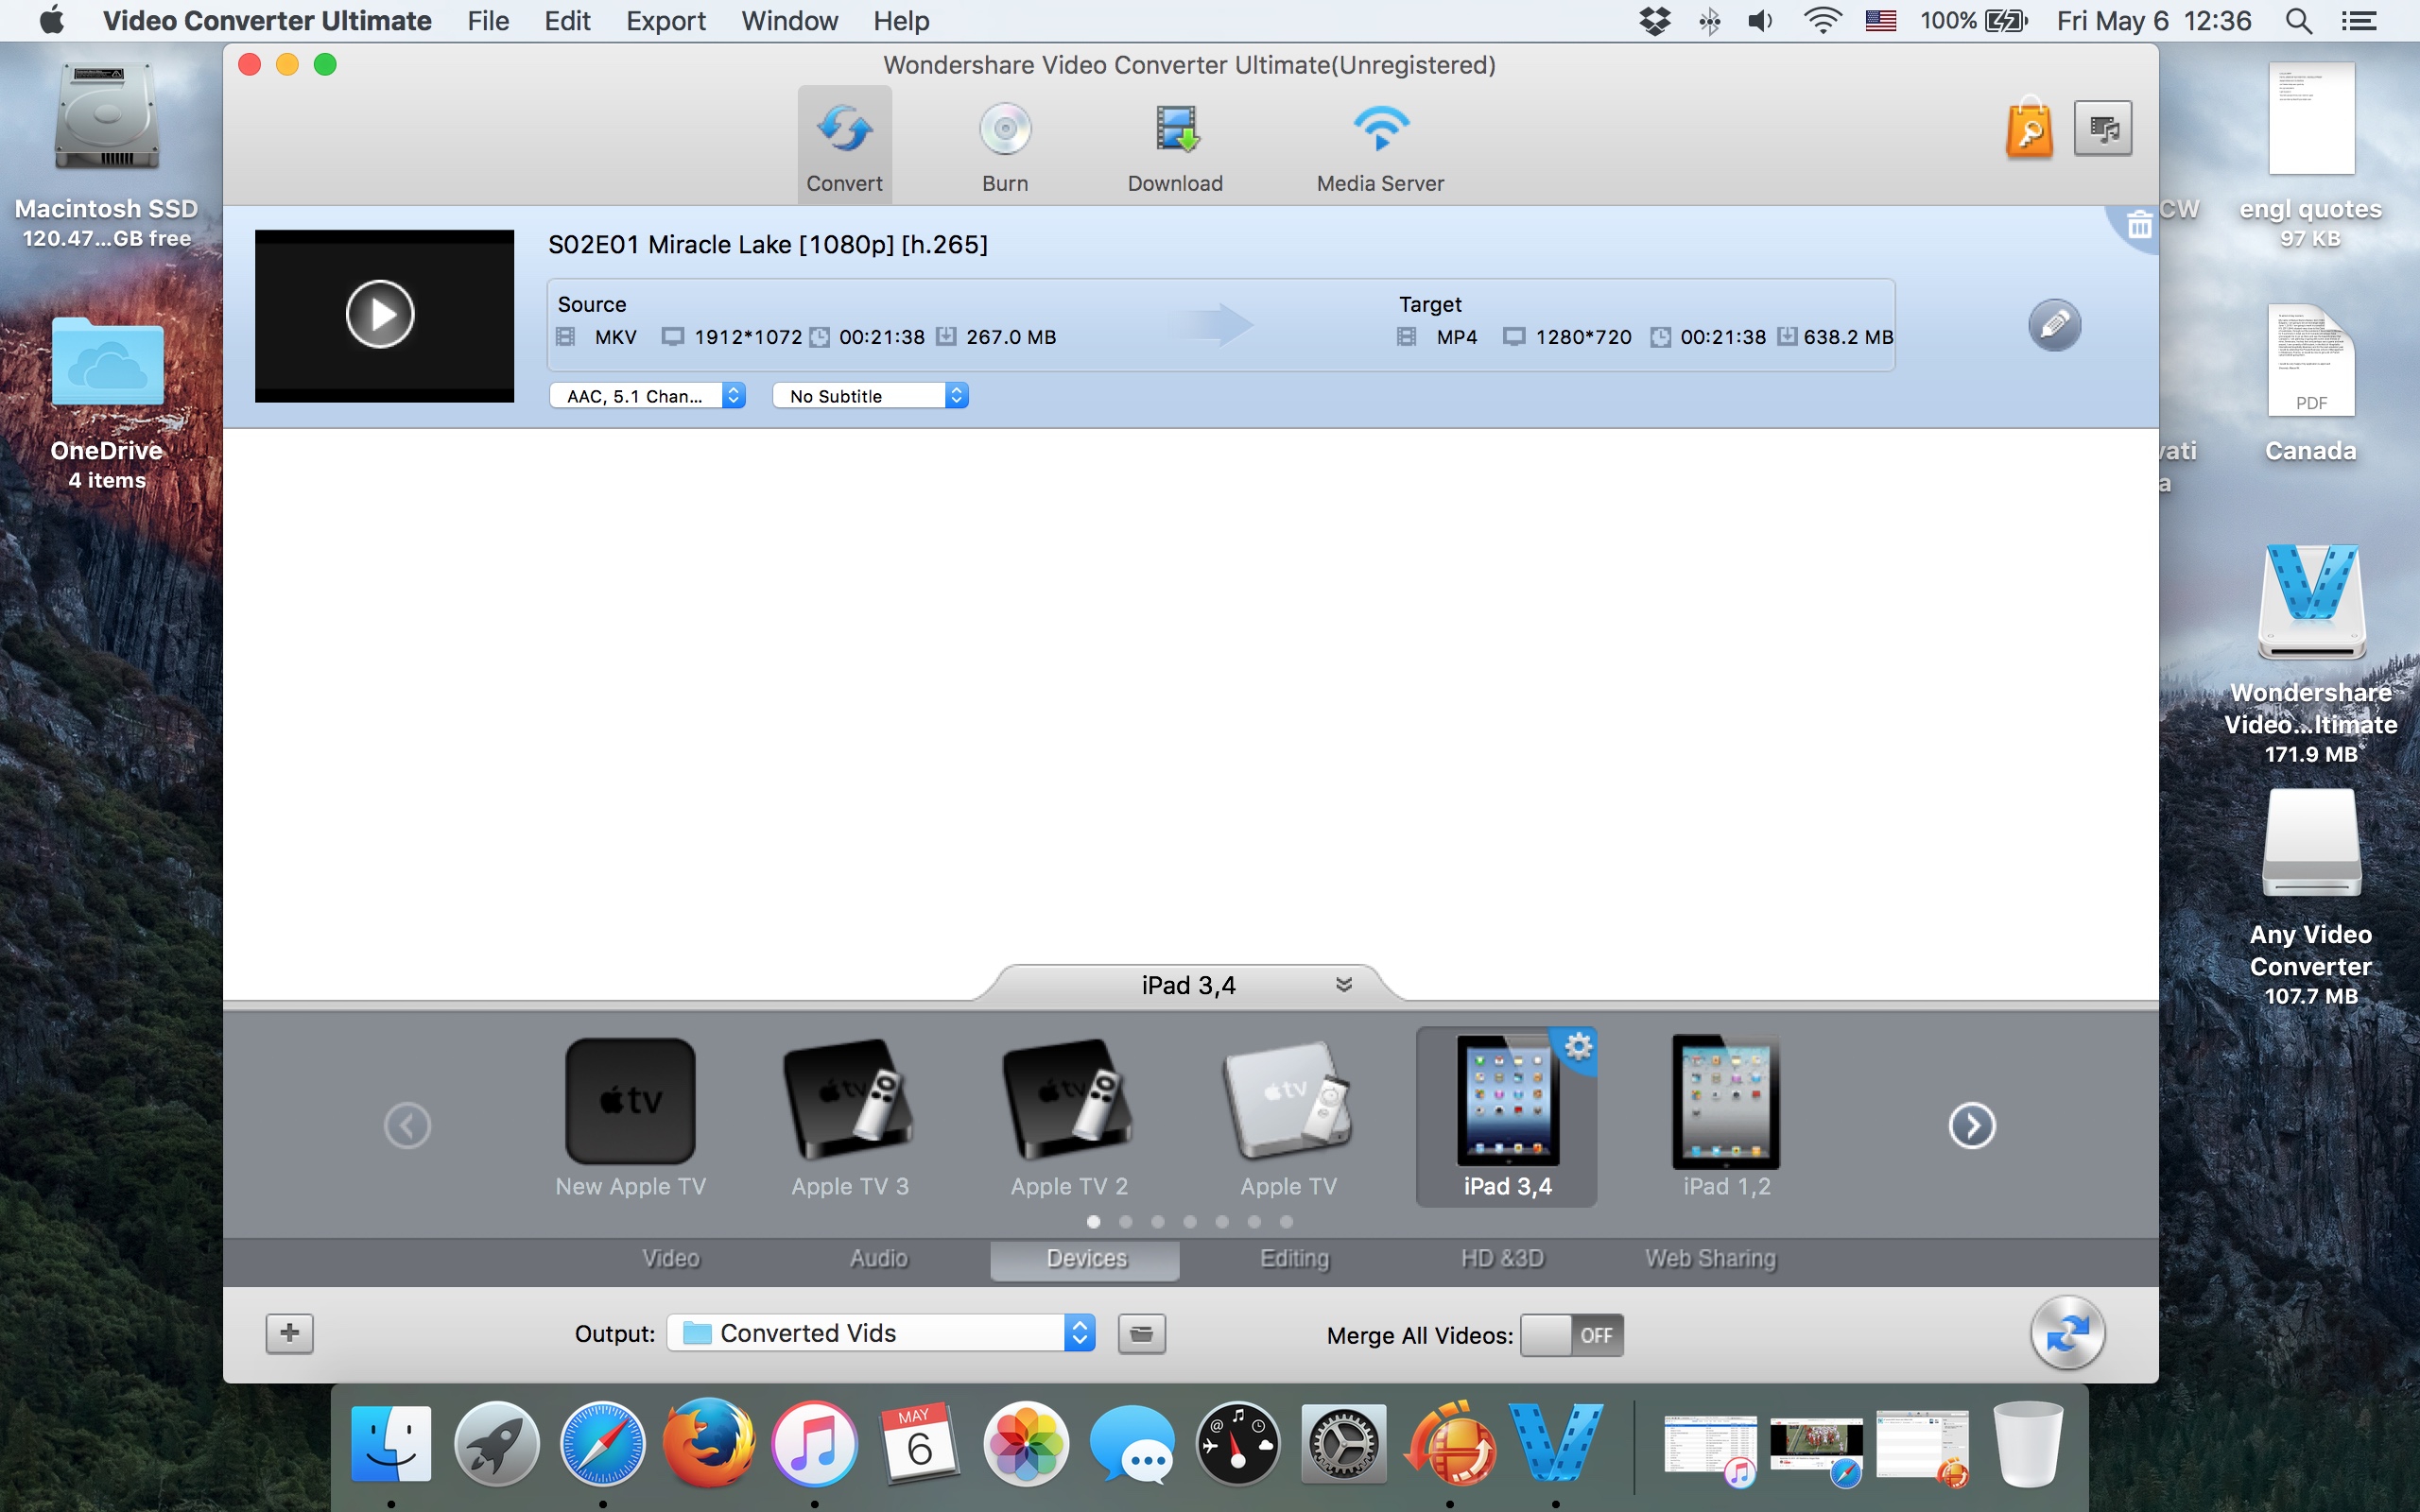Click the target size 638.2 MB value
Screen dimensions: 2420x1512
(x=1848, y=337)
